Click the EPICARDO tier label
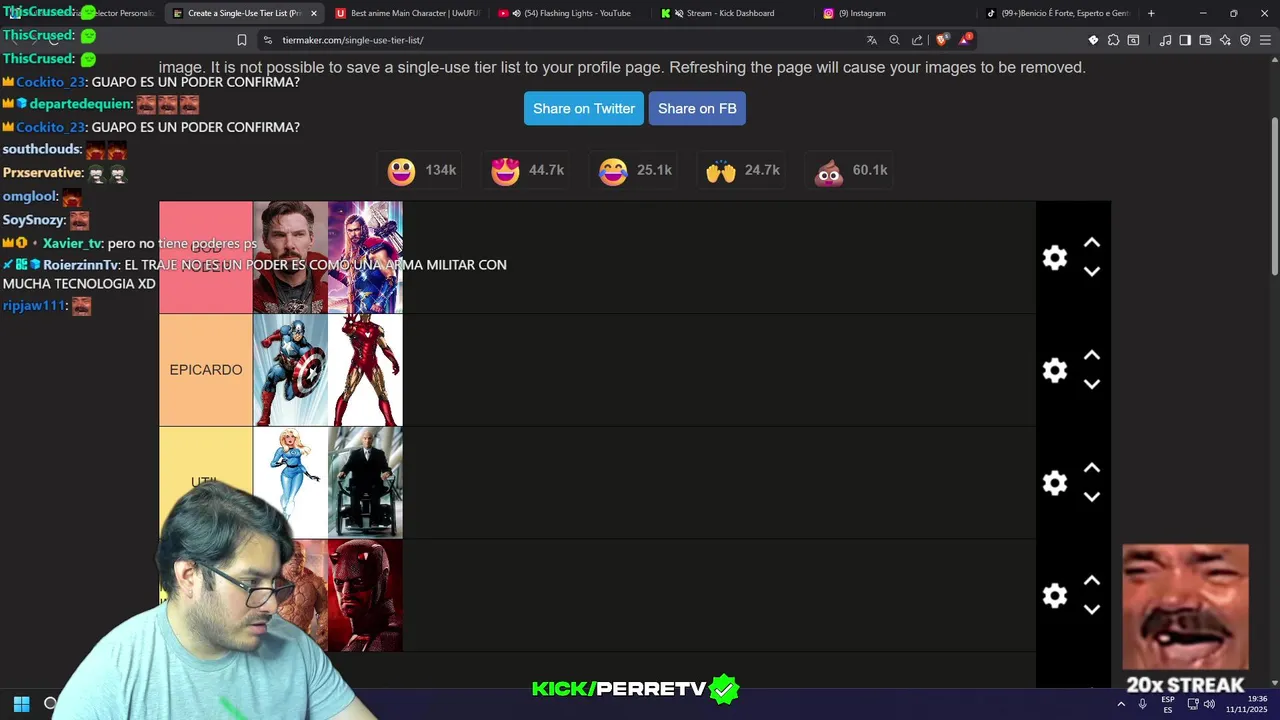 [206, 370]
